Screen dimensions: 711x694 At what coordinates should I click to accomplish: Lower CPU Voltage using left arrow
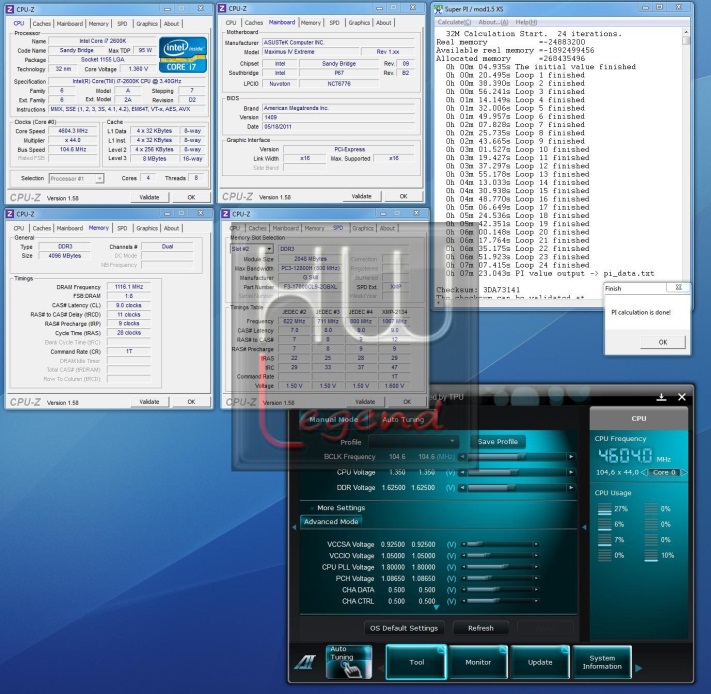pyautogui.click(x=462, y=472)
